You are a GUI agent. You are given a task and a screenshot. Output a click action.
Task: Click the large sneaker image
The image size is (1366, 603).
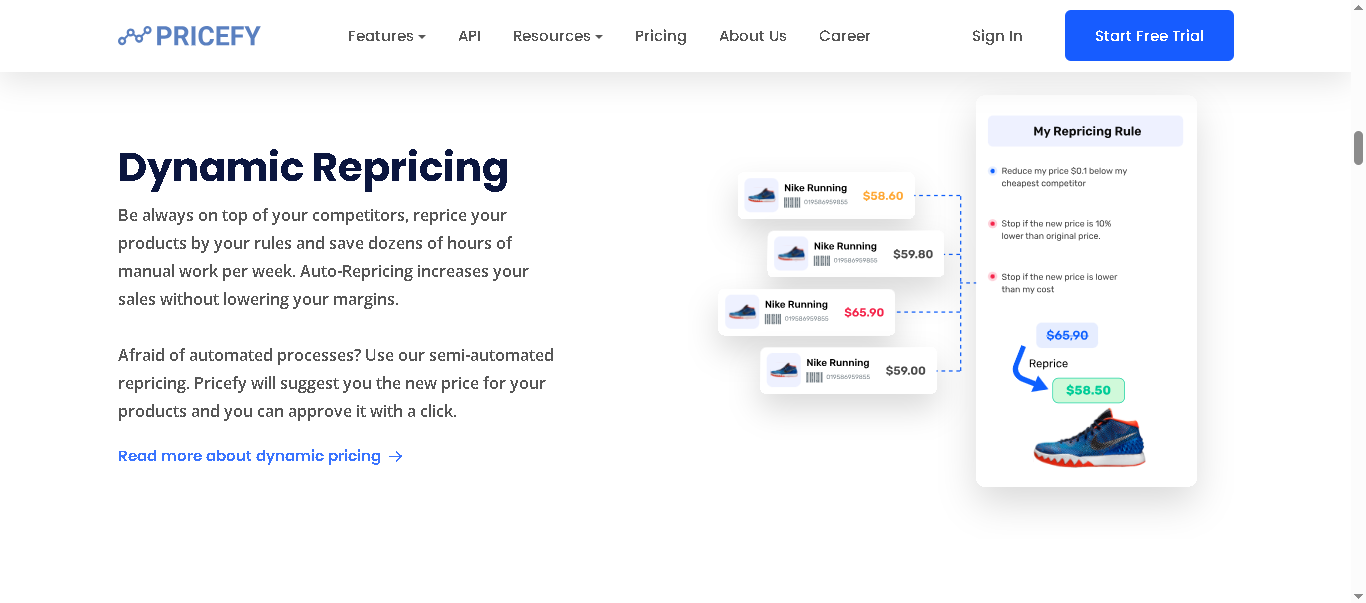(1089, 438)
